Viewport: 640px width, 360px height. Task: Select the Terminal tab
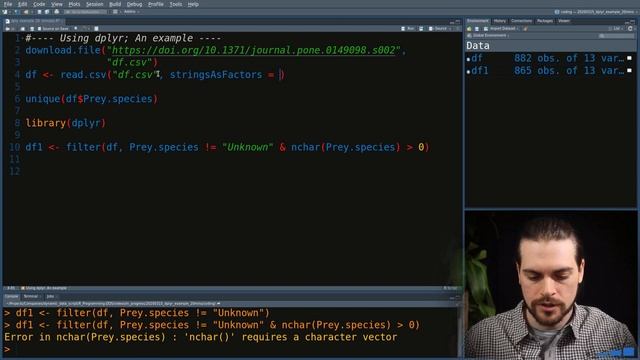pyautogui.click(x=31, y=296)
